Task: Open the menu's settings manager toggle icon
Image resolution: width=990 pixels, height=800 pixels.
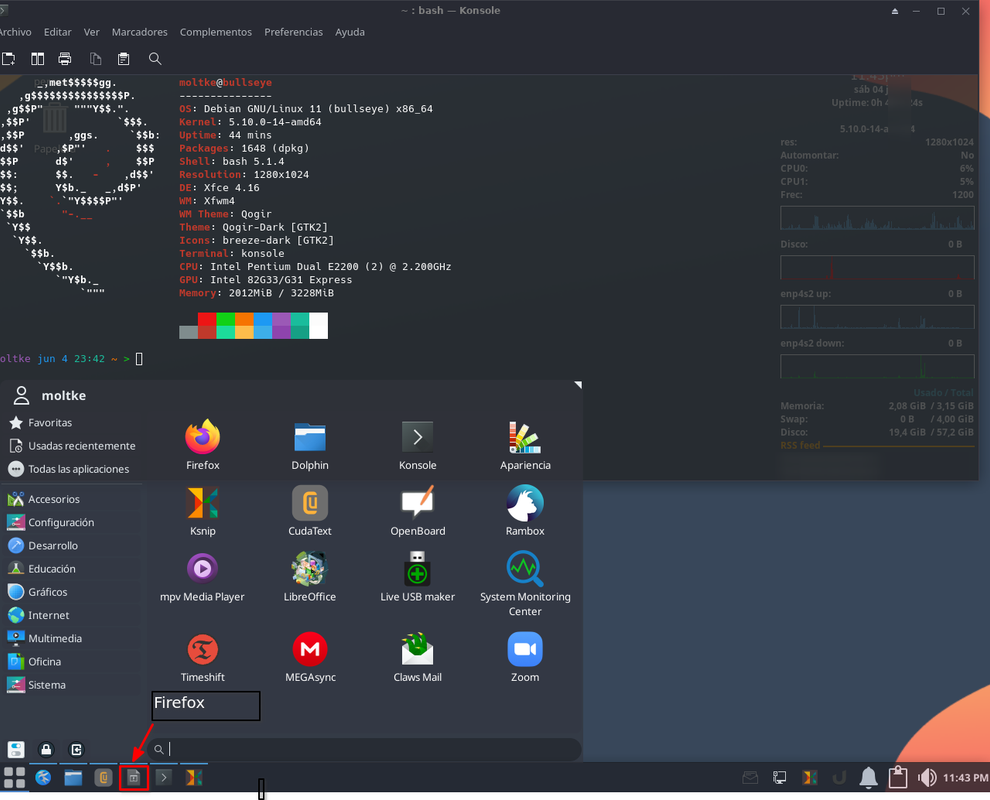Action: (x=16, y=749)
